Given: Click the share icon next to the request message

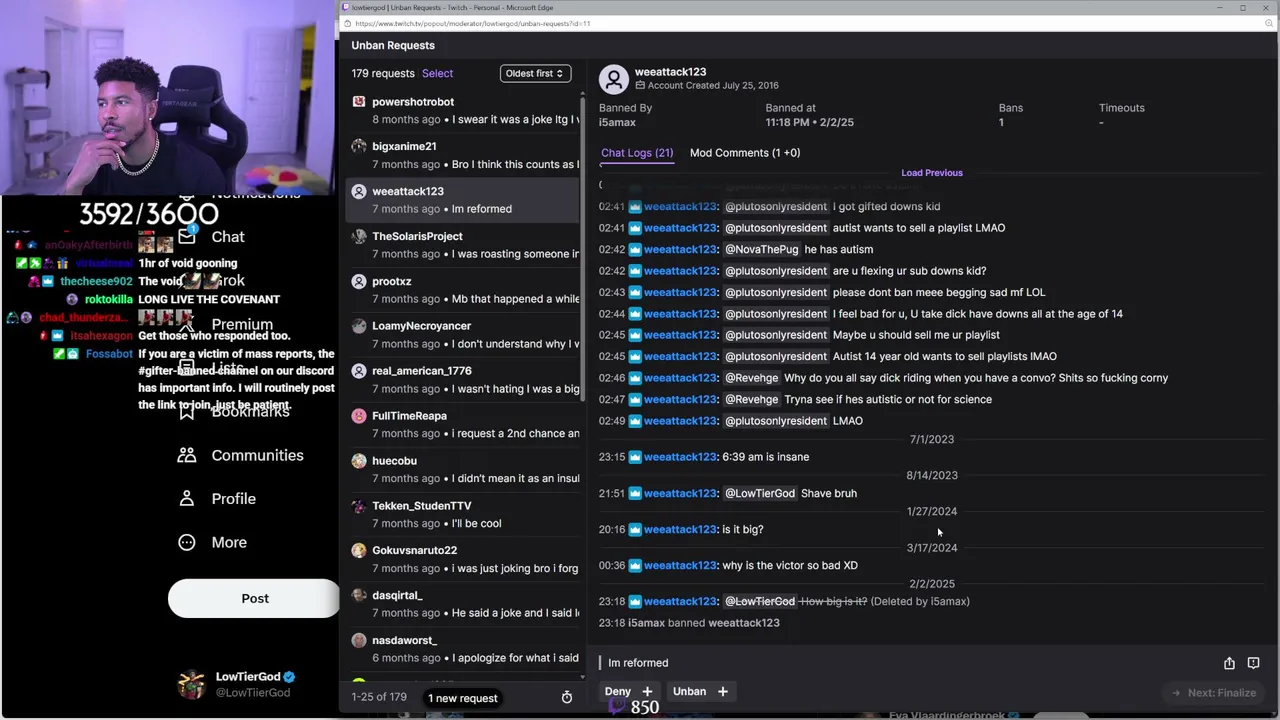Looking at the screenshot, I should pyautogui.click(x=1229, y=663).
